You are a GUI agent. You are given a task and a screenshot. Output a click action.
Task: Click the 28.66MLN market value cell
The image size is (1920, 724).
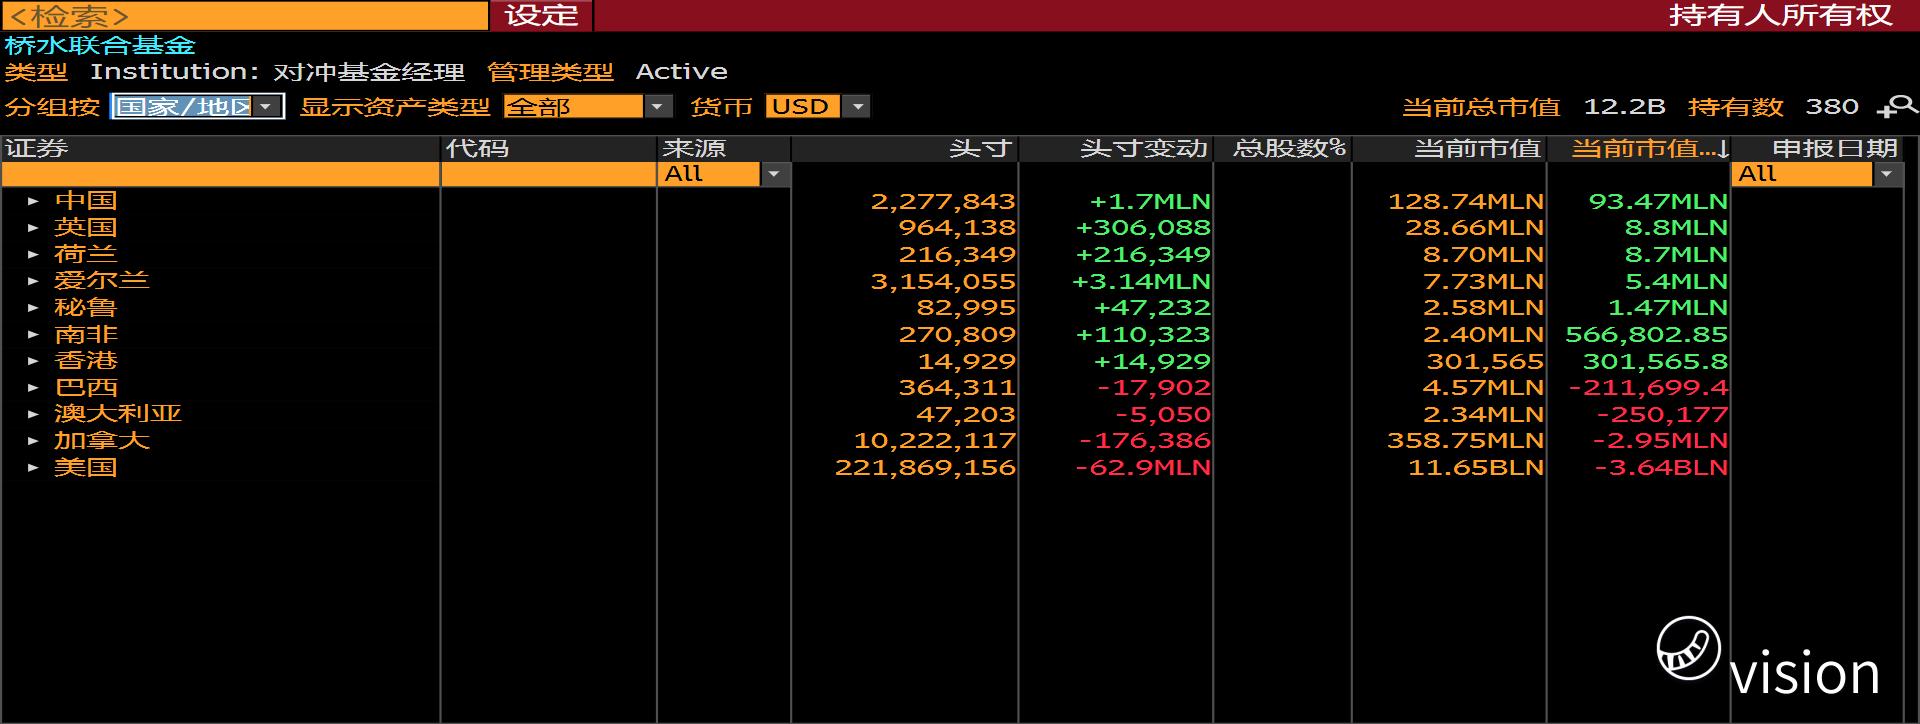click(1474, 228)
